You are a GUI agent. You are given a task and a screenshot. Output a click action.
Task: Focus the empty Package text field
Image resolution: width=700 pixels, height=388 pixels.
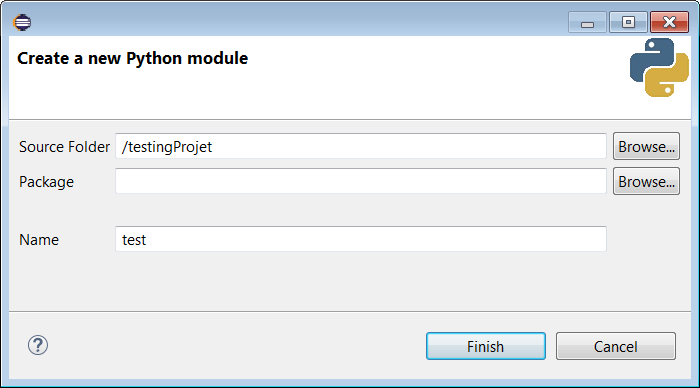(x=361, y=181)
